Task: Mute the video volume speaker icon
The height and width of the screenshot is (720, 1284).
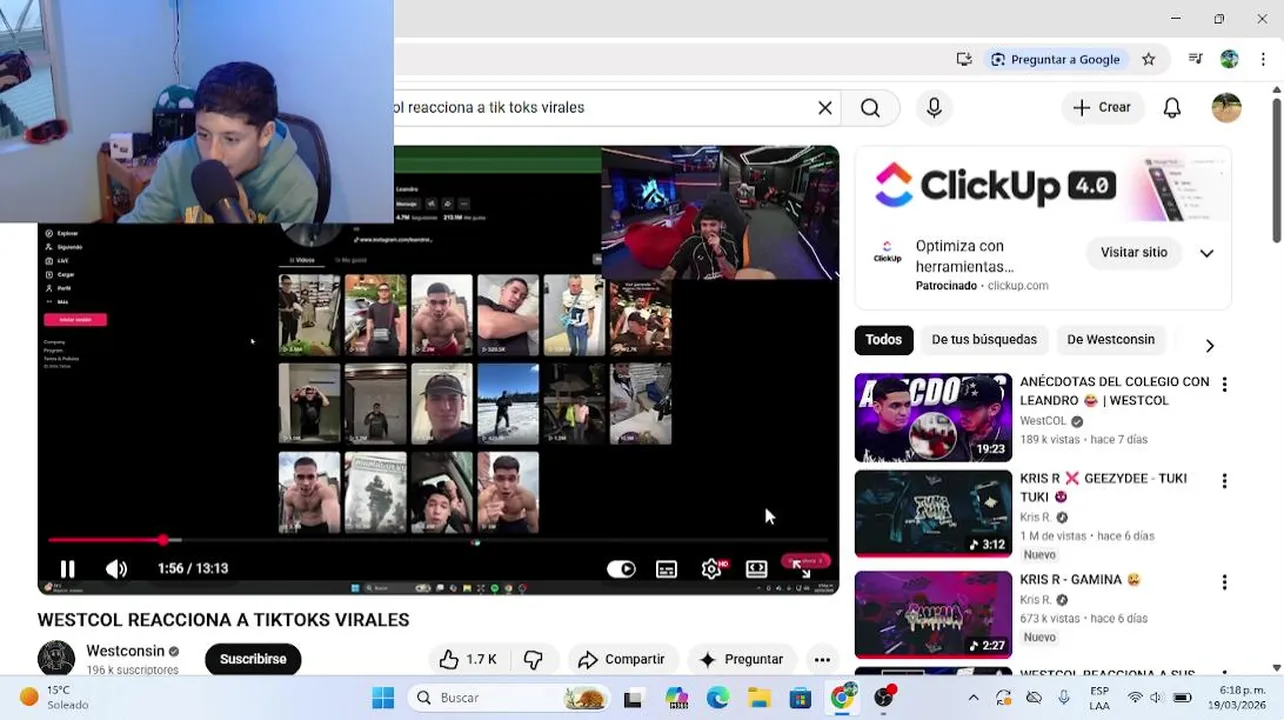Action: pyautogui.click(x=116, y=569)
